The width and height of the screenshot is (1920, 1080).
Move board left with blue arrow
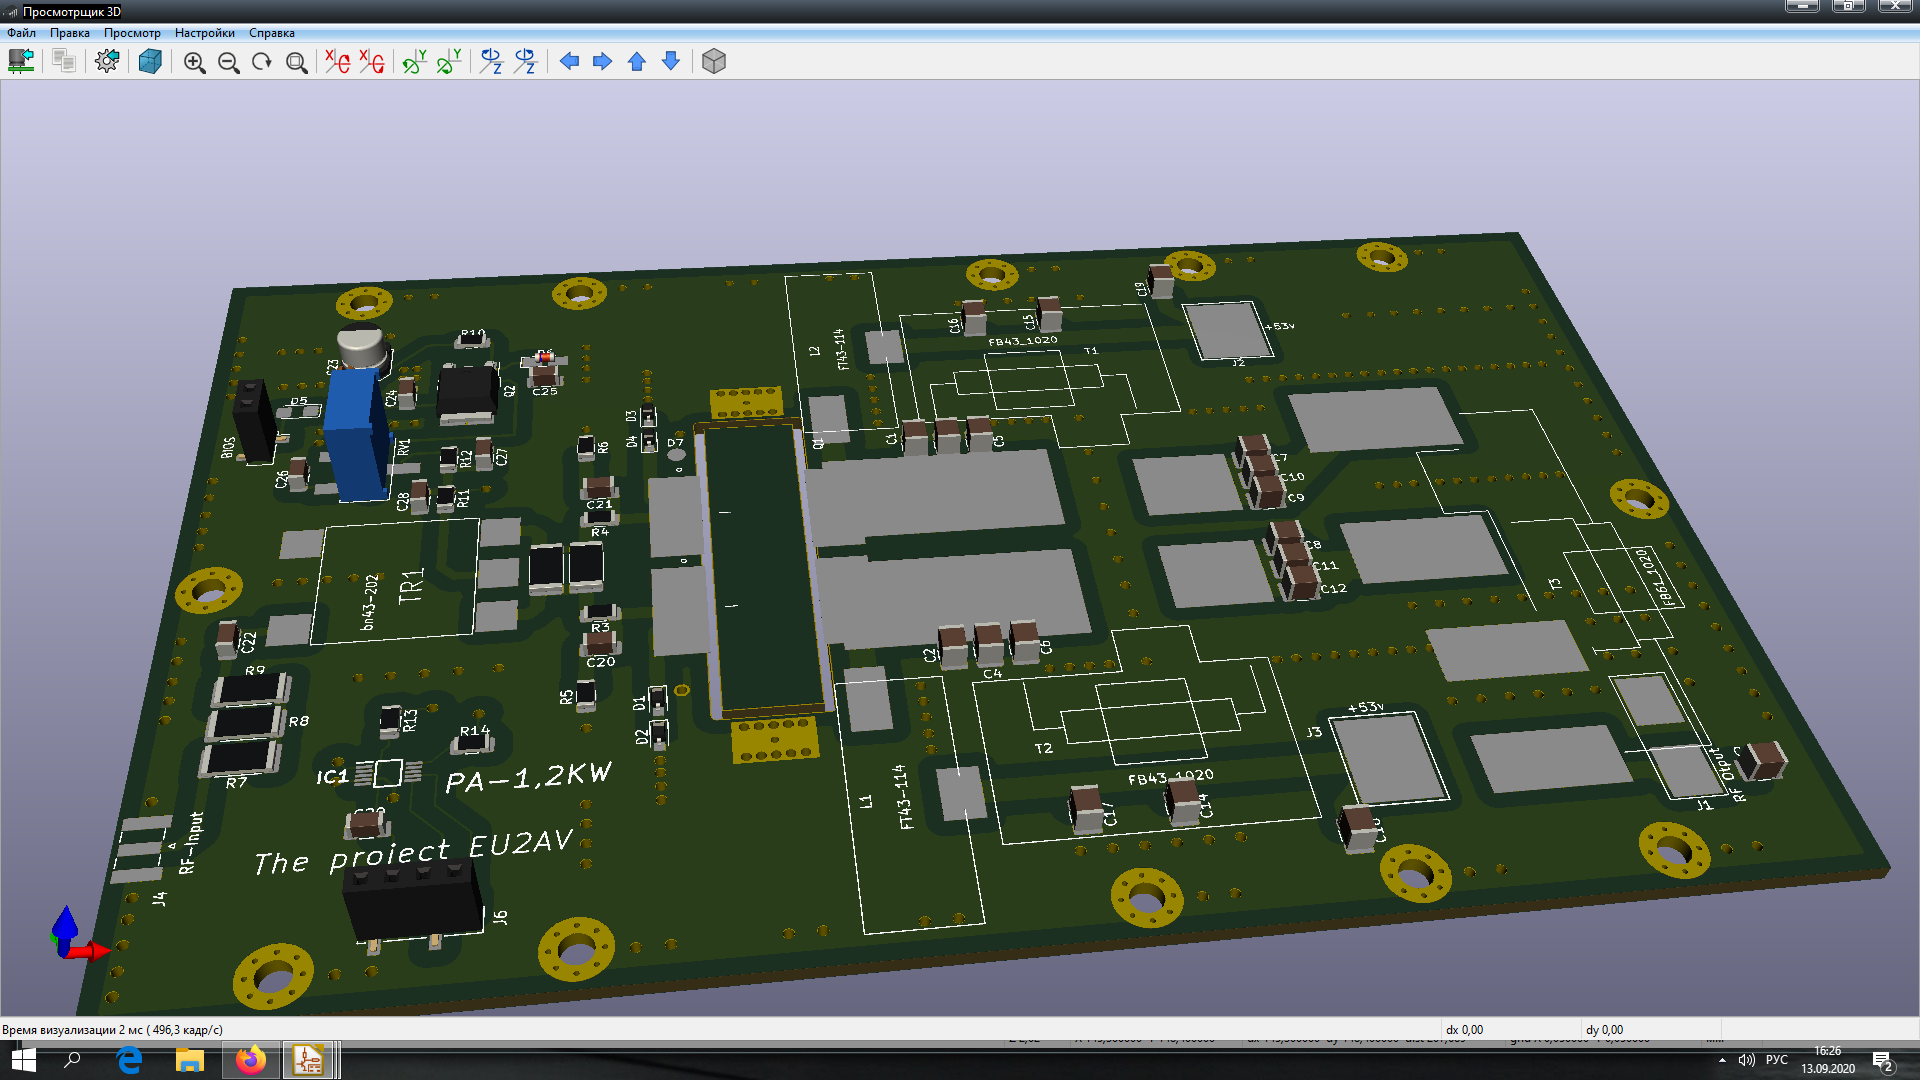(x=569, y=62)
